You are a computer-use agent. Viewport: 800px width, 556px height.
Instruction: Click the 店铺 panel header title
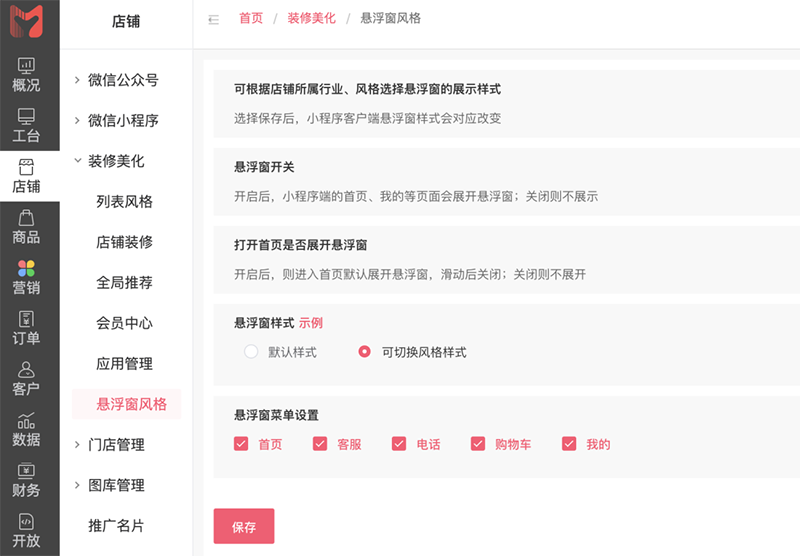coord(126,21)
